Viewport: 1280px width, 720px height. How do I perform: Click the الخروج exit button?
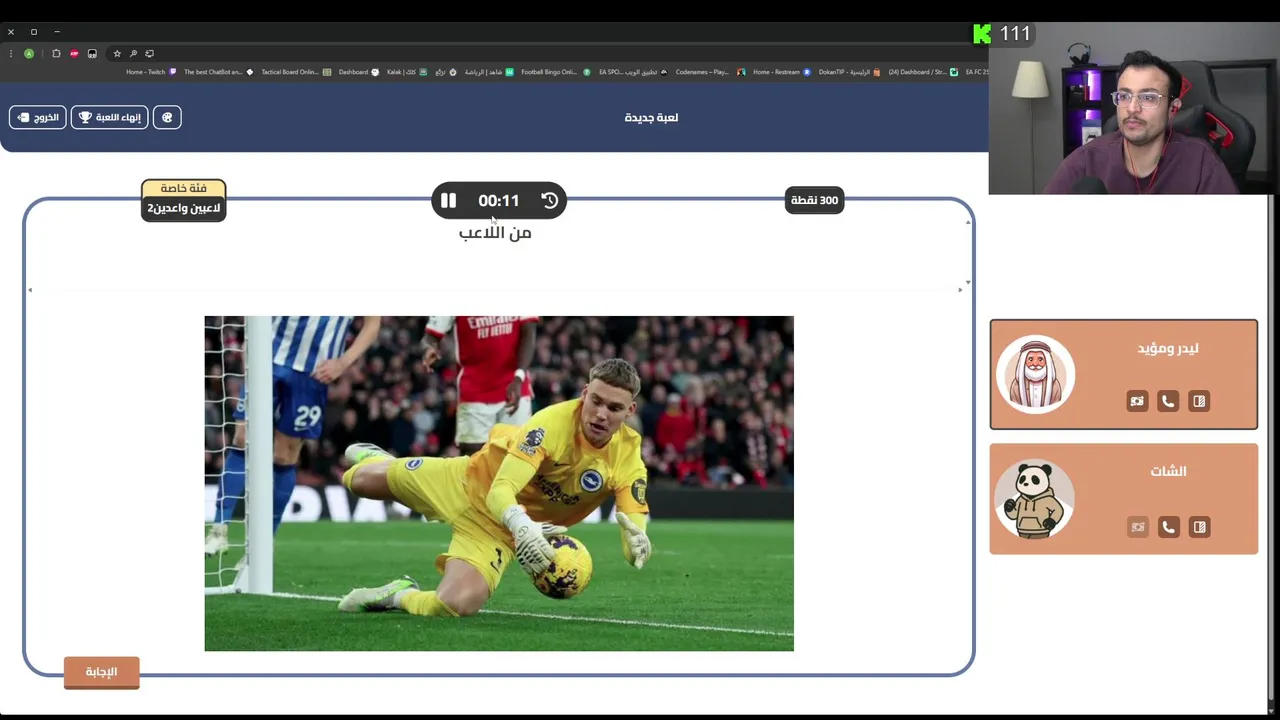click(38, 117)
